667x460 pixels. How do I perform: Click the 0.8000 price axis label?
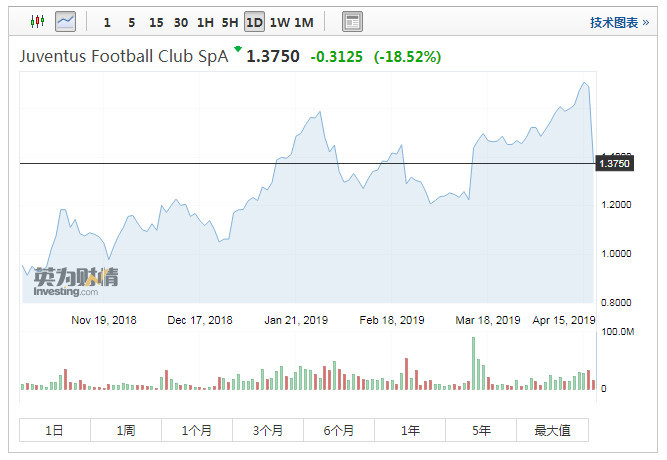pos(616,303)
